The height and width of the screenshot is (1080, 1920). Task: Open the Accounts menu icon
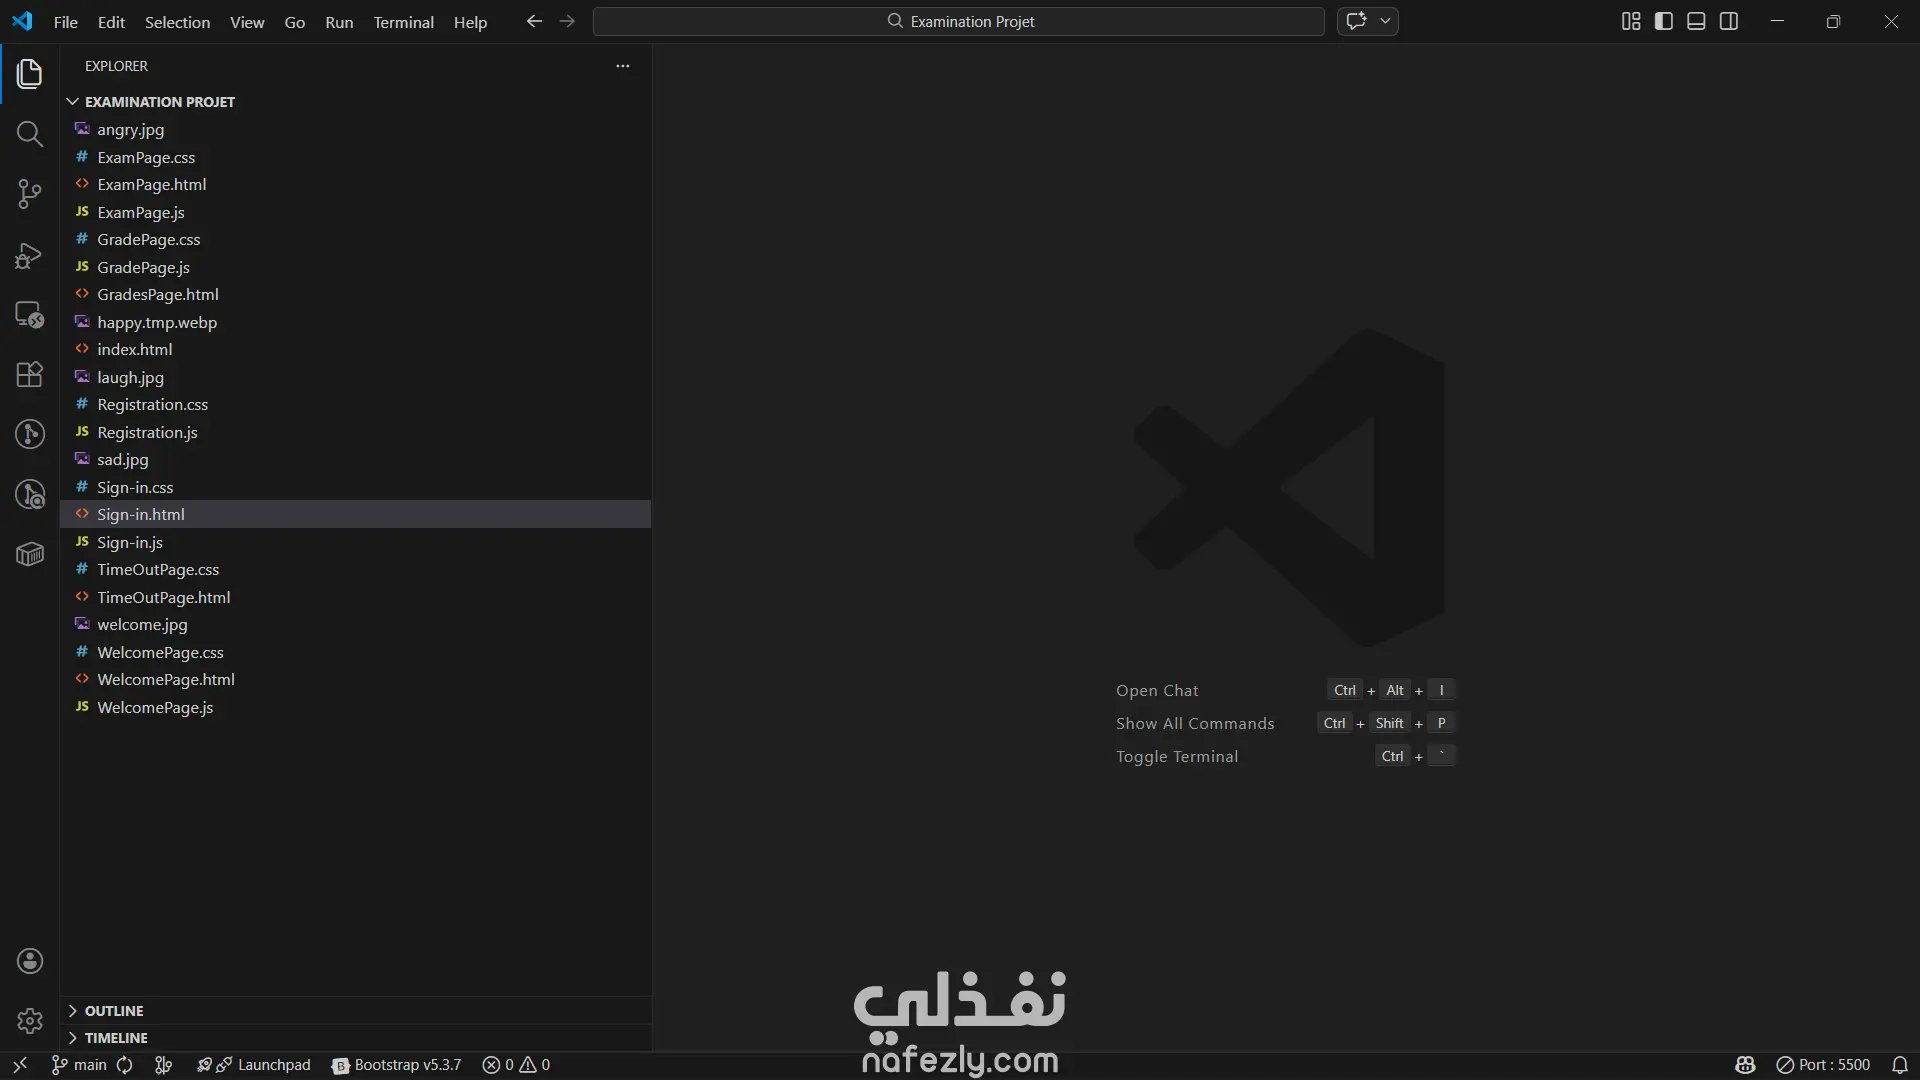tap(30, 961)
